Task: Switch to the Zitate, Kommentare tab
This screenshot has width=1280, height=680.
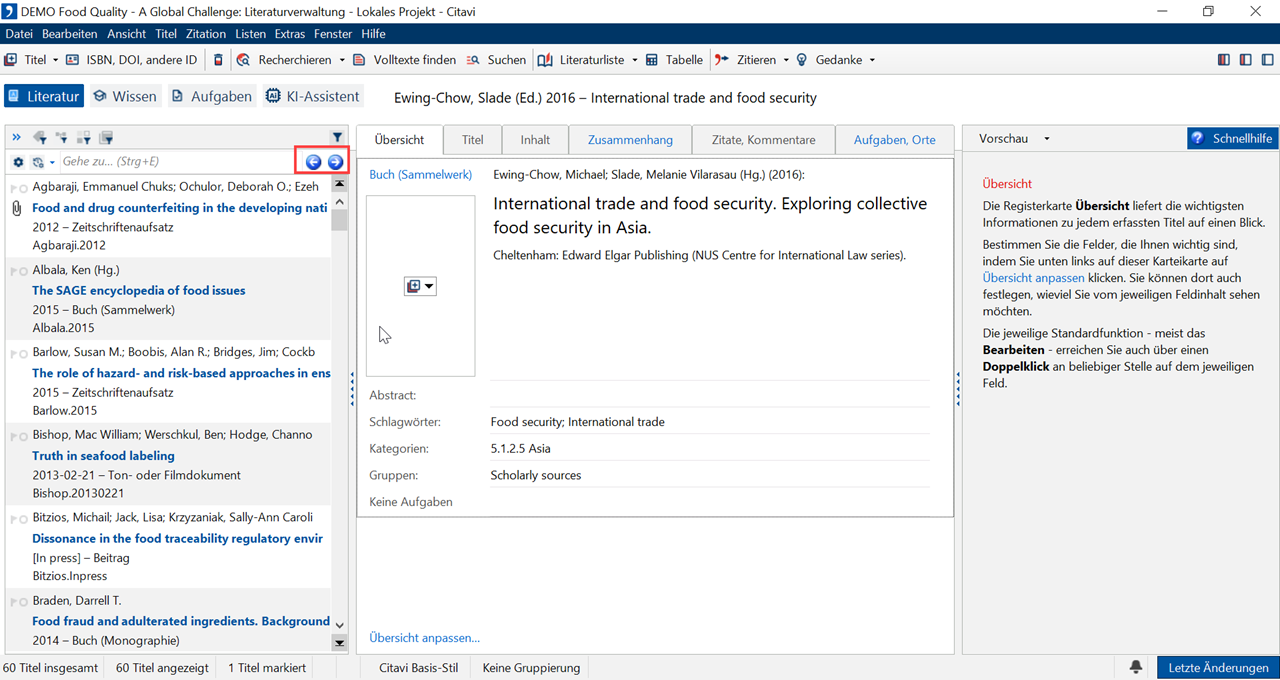Action: coord(763,140)
